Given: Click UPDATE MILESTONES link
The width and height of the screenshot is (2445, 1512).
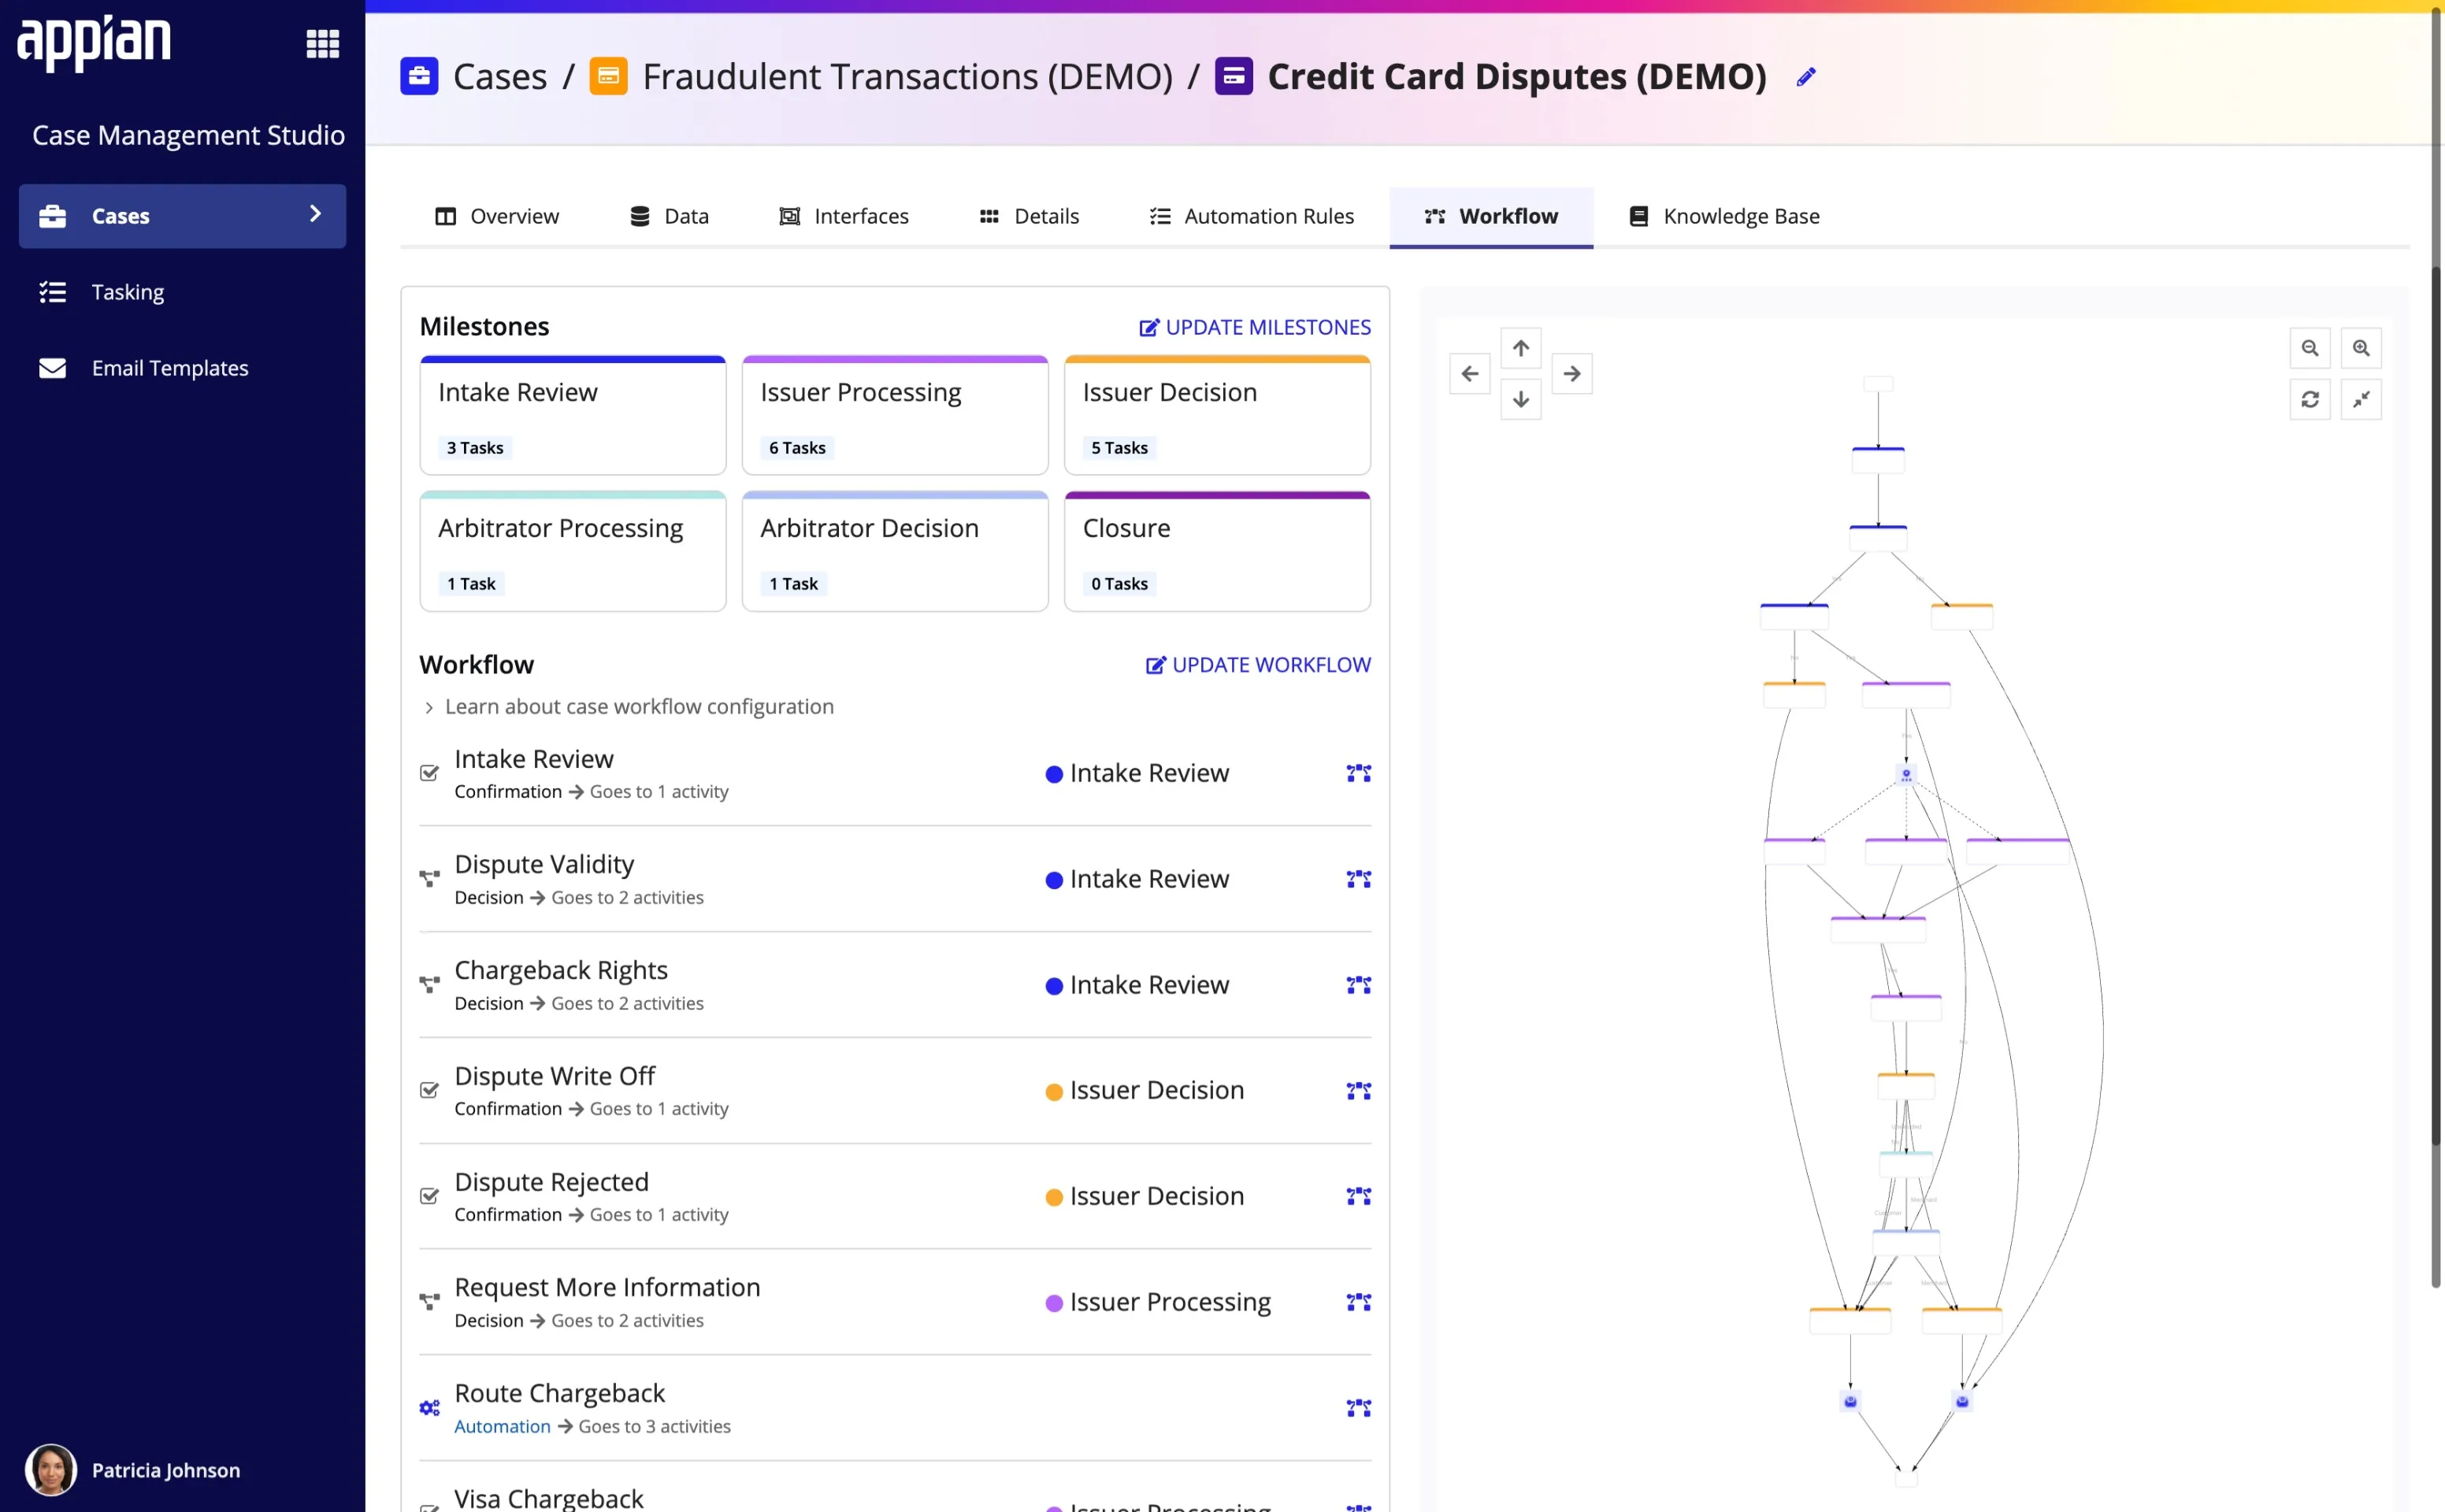Looking at the screenshot, I should (x=1255, y=327).
